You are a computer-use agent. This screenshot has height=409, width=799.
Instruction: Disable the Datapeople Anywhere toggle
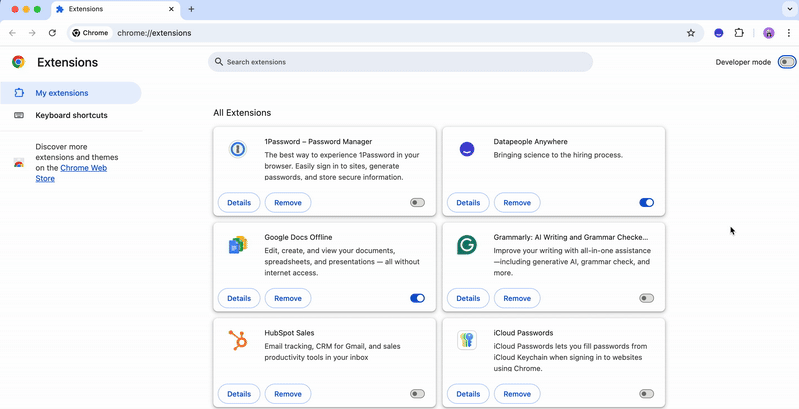[647, 203]
